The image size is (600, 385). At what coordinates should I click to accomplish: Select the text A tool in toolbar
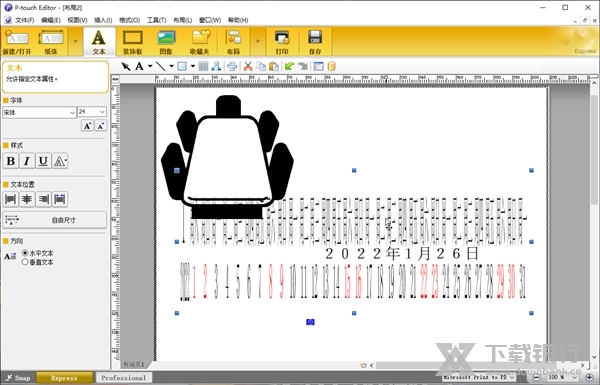click(x=140, y=66)
